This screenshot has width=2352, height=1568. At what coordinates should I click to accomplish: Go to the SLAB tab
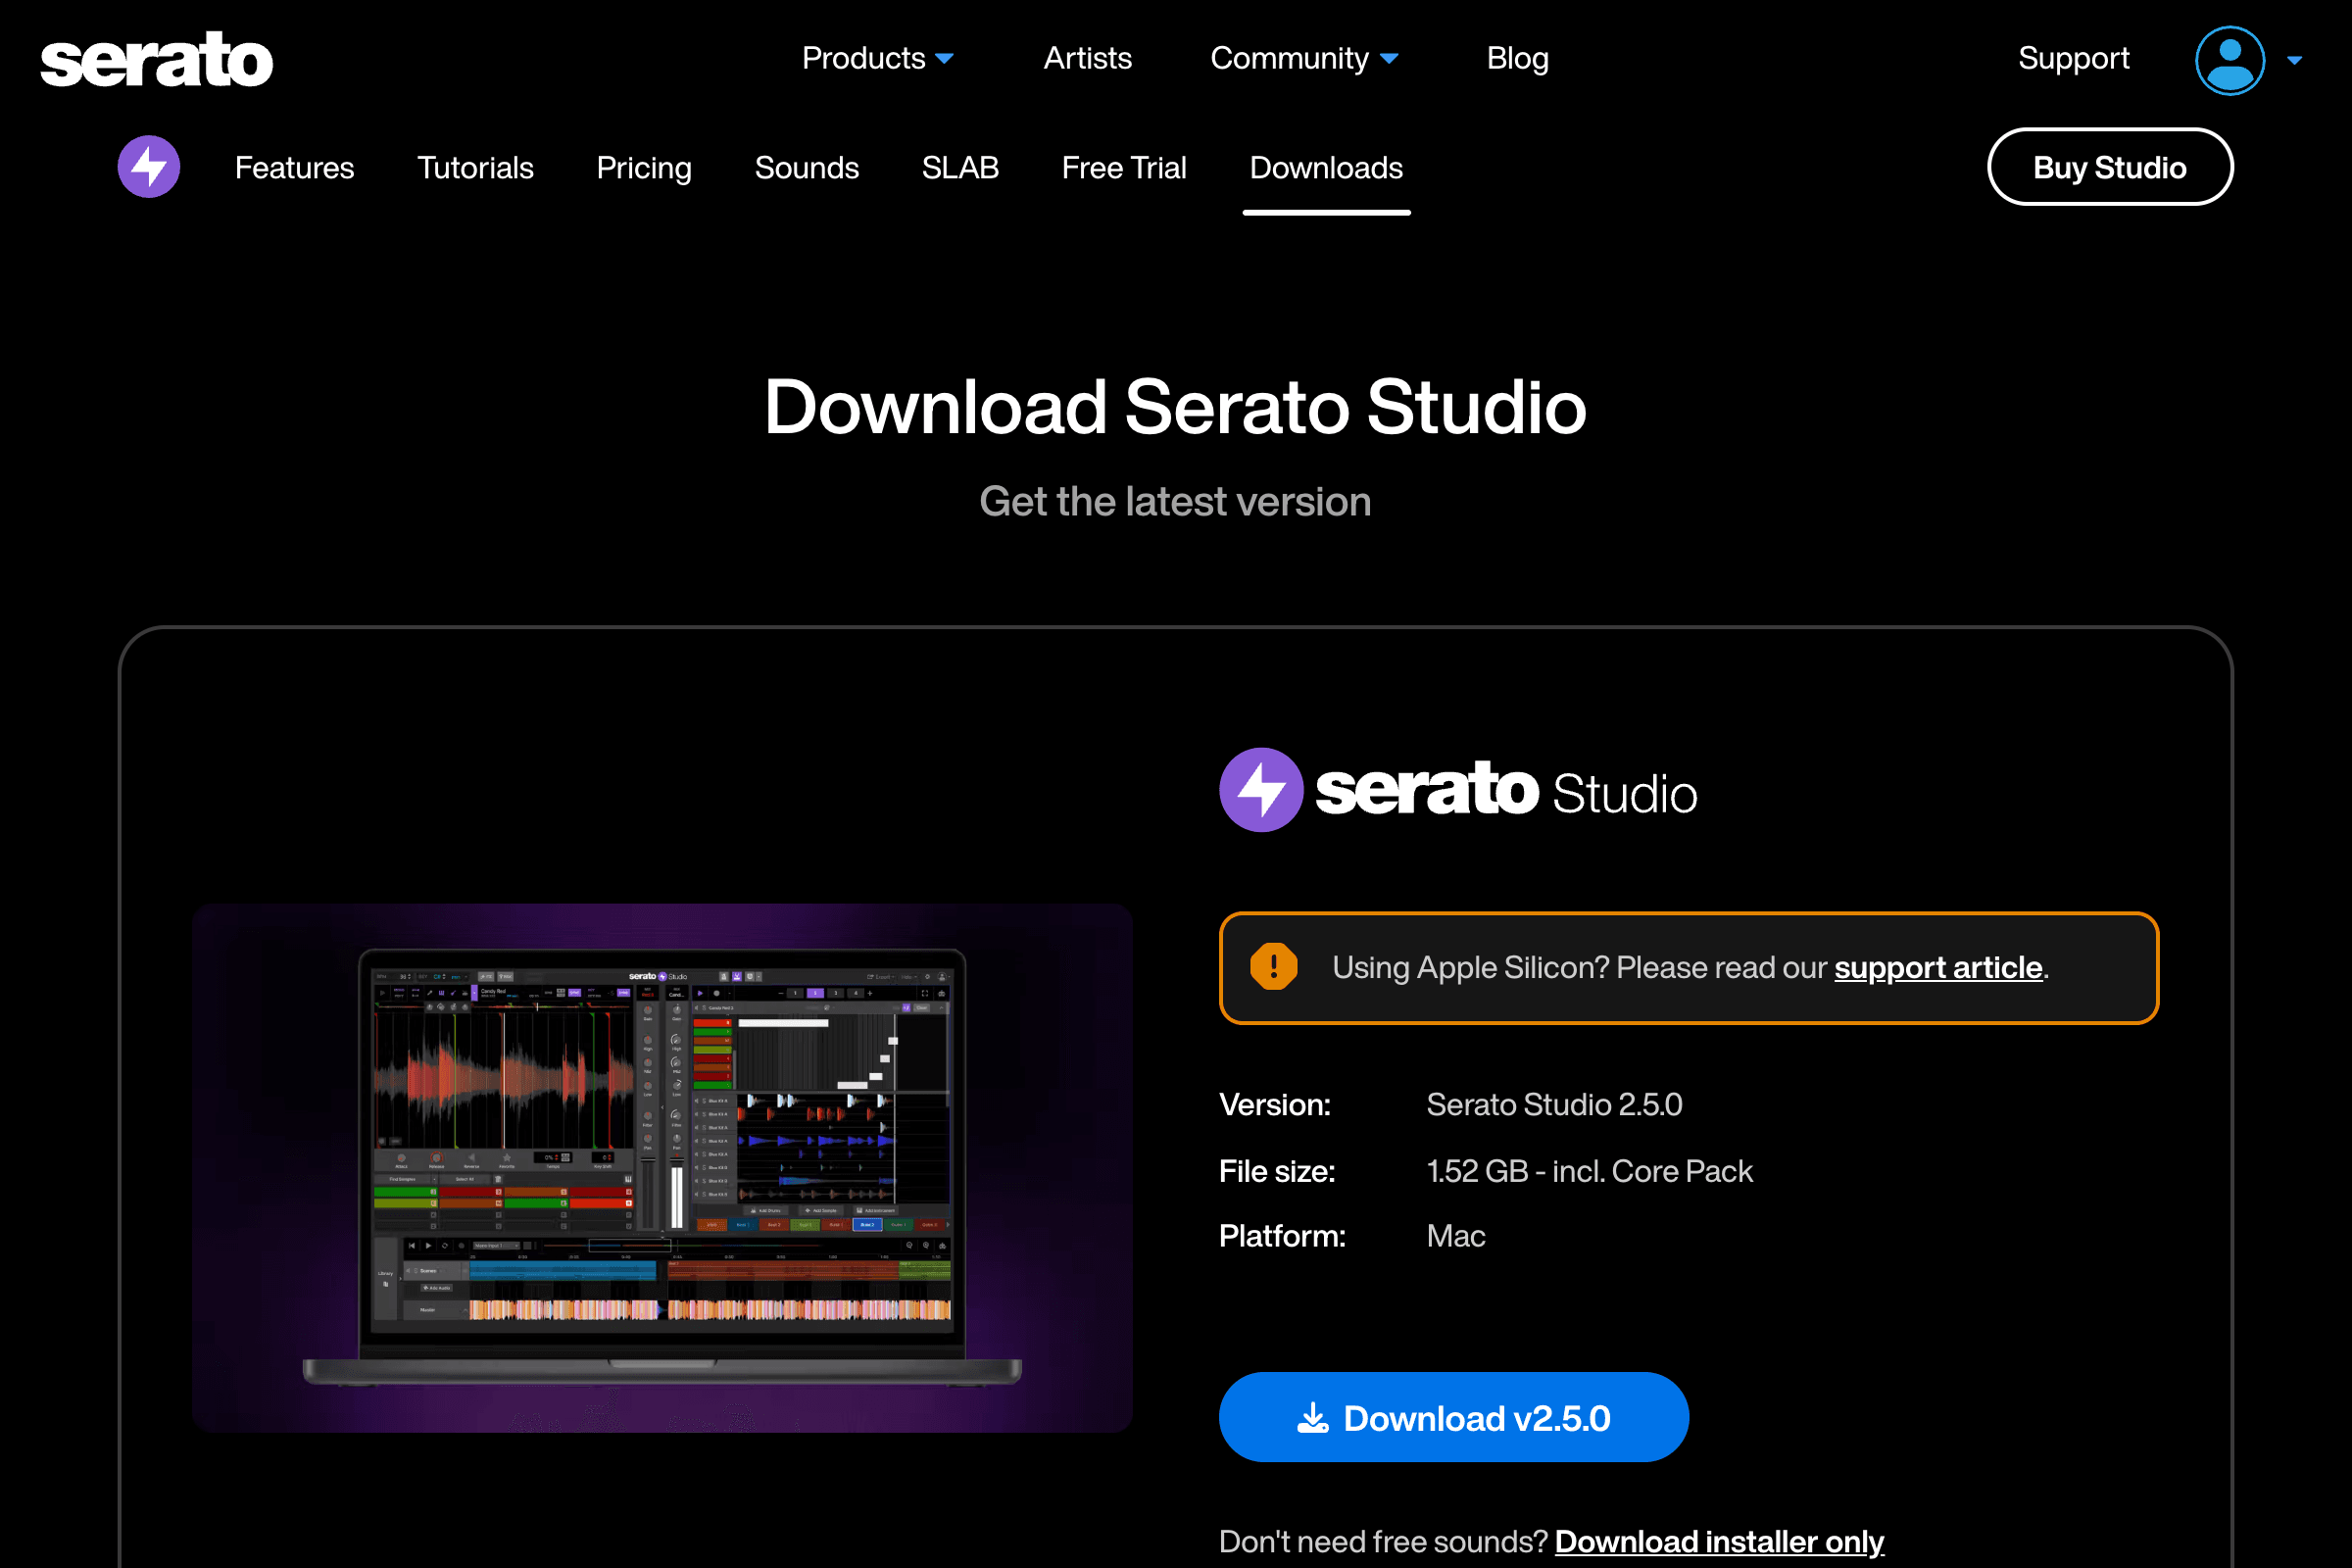point(960,167)
